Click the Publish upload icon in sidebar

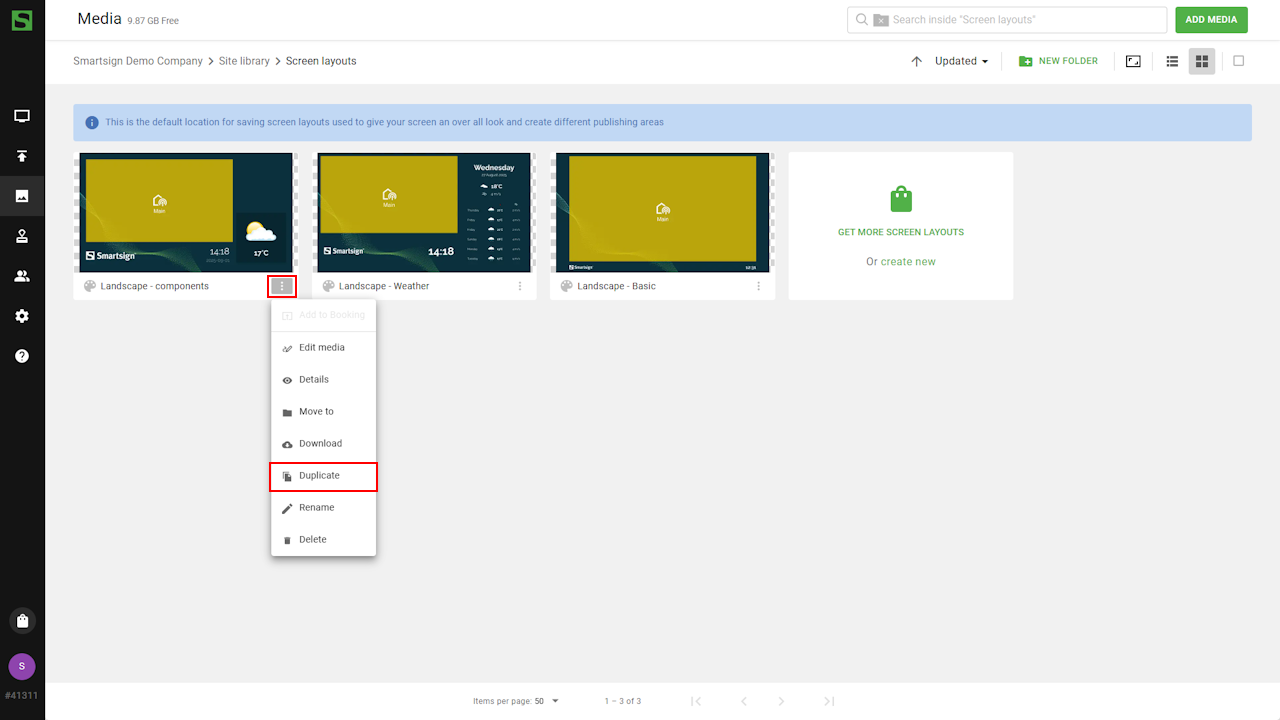click(22, 156)
